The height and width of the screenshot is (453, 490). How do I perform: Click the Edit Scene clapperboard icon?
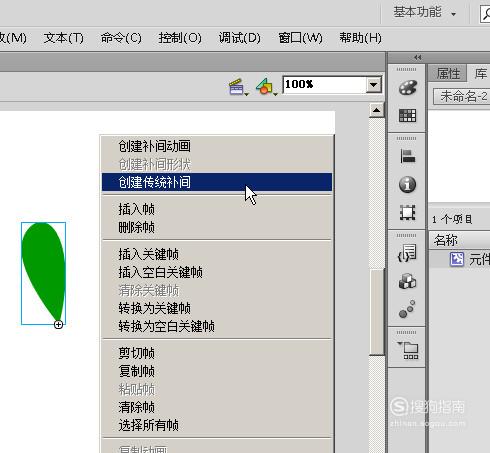[237, 87]
